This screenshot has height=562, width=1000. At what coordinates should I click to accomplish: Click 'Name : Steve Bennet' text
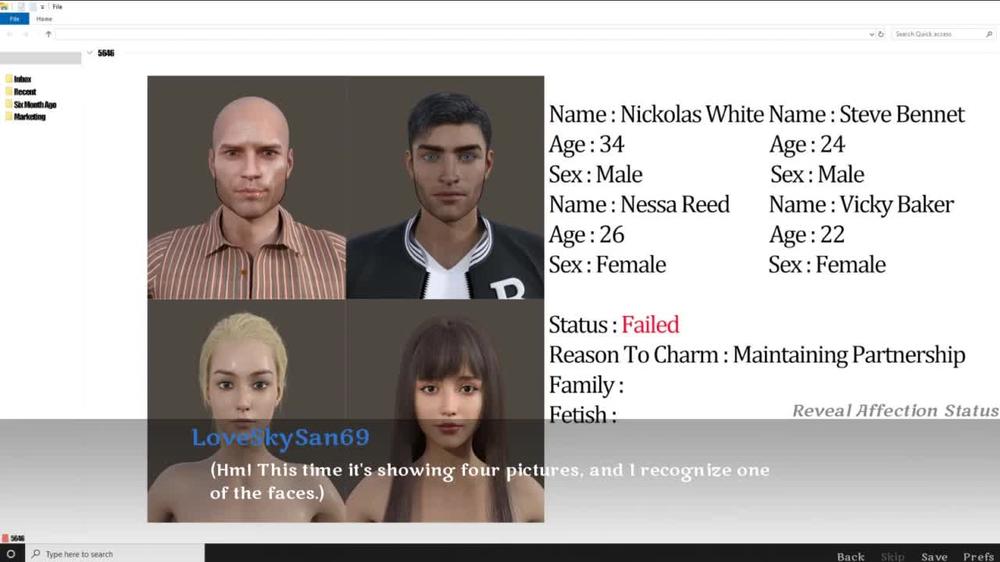click(x=867, y=114)
